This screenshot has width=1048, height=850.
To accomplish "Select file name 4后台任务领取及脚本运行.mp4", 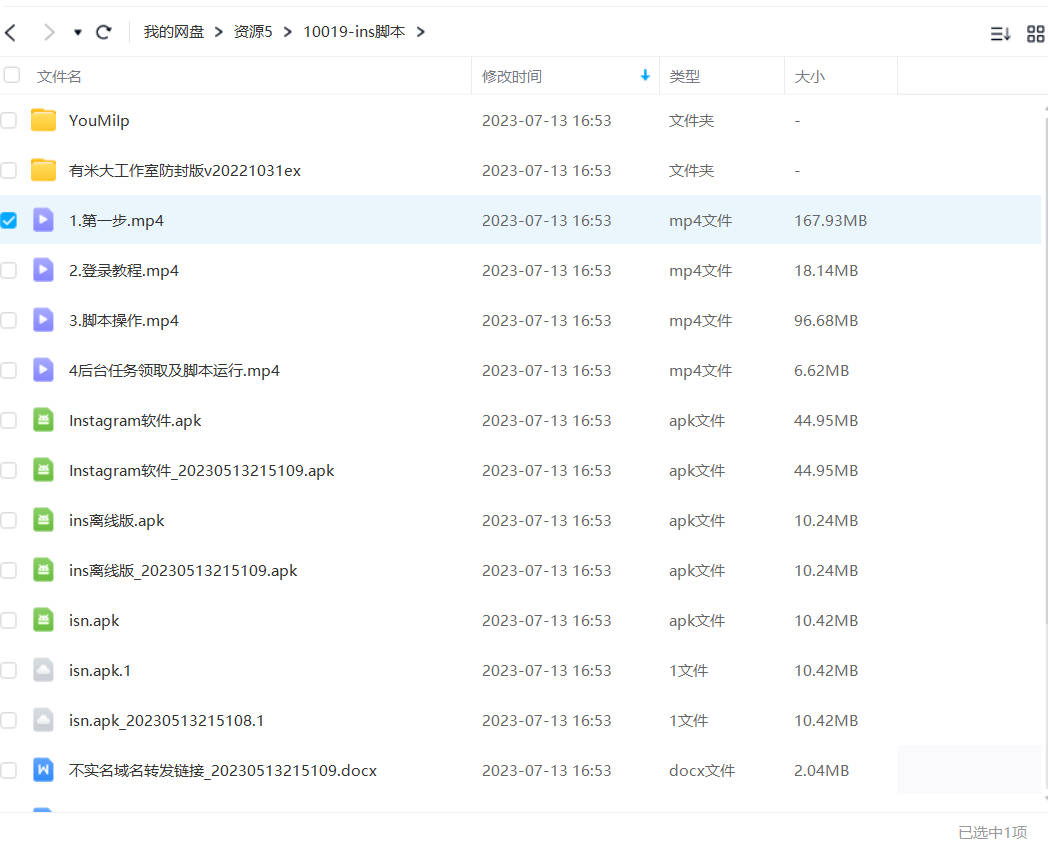I will tap(174, 371).
